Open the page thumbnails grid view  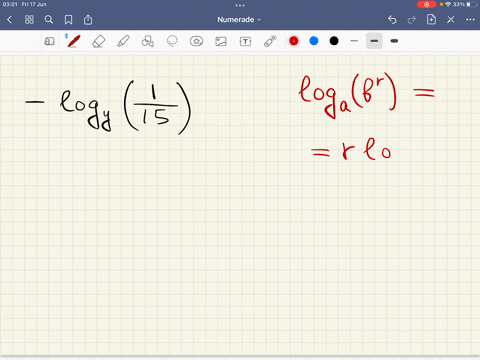click(x=29, y=20)
